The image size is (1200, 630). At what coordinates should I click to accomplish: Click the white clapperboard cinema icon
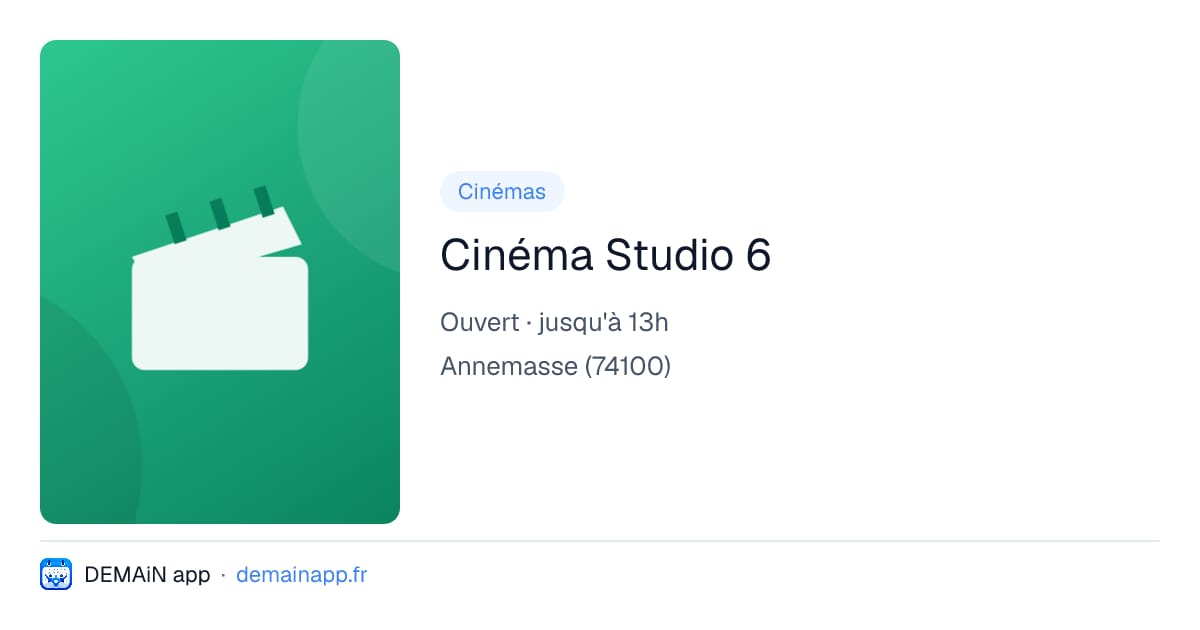(220, 278)
